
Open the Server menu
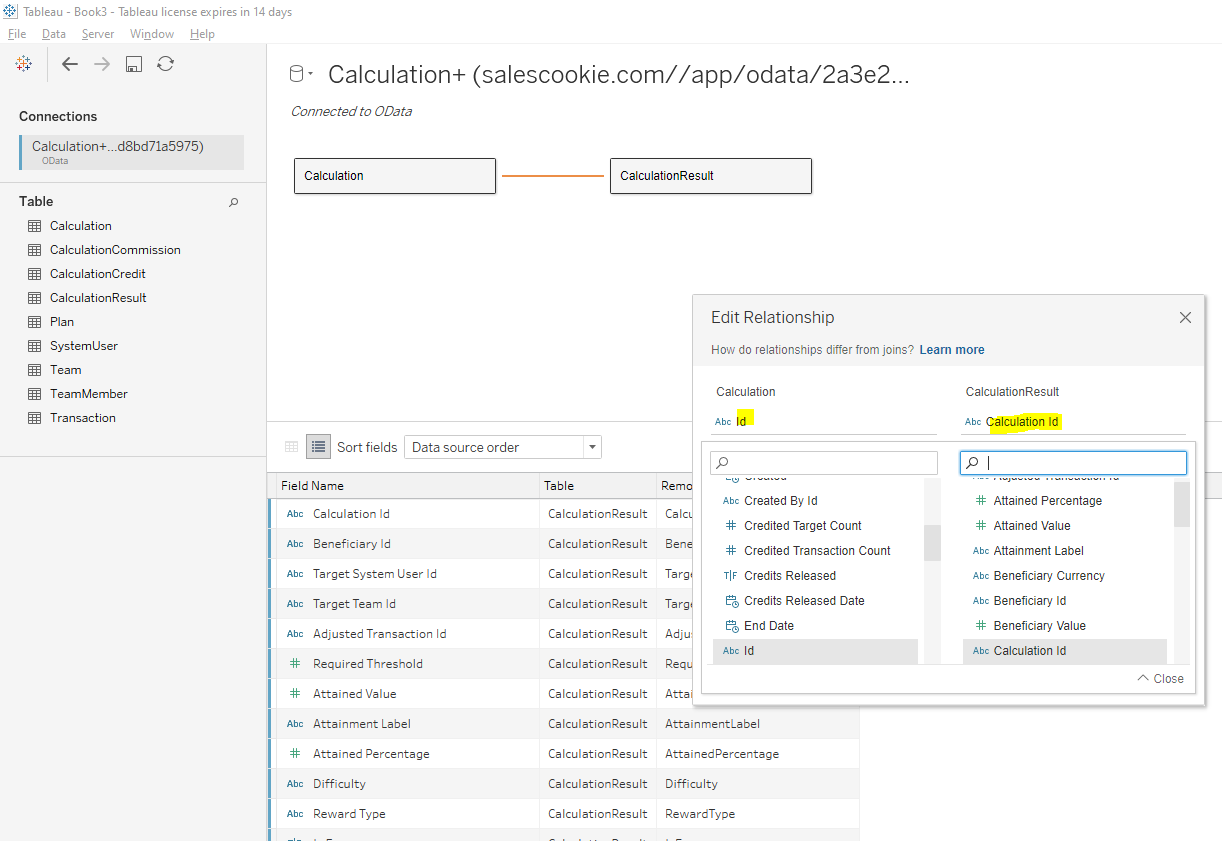(x=97, y=33)
